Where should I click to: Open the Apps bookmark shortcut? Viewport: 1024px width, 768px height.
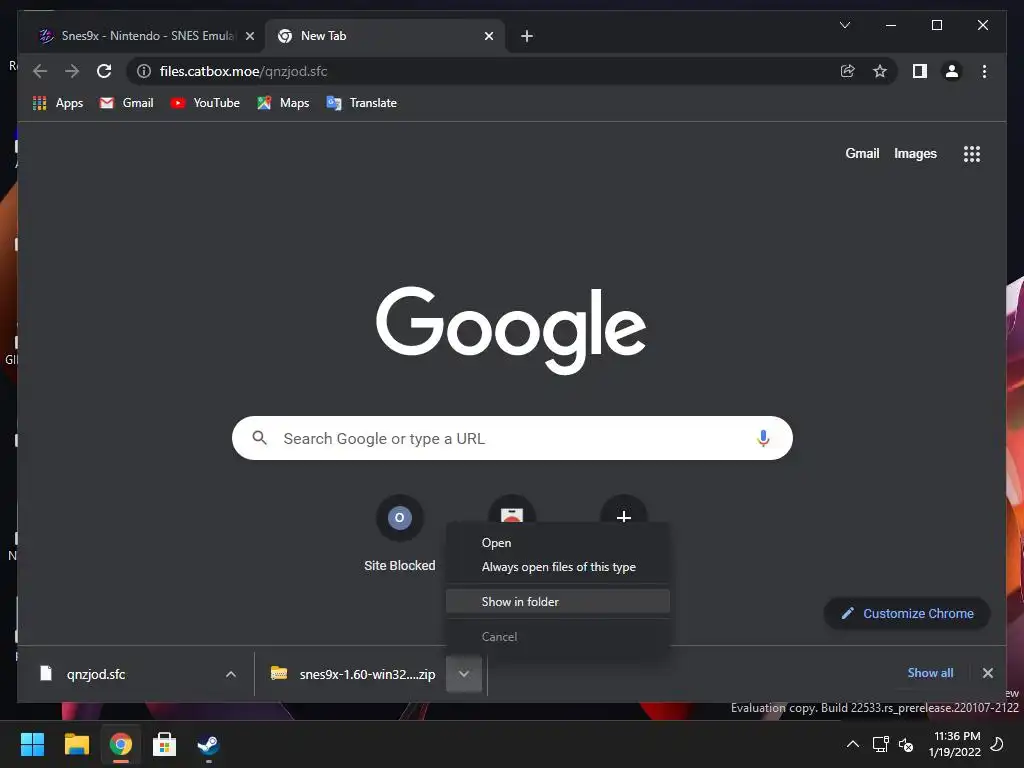(57, 103)
